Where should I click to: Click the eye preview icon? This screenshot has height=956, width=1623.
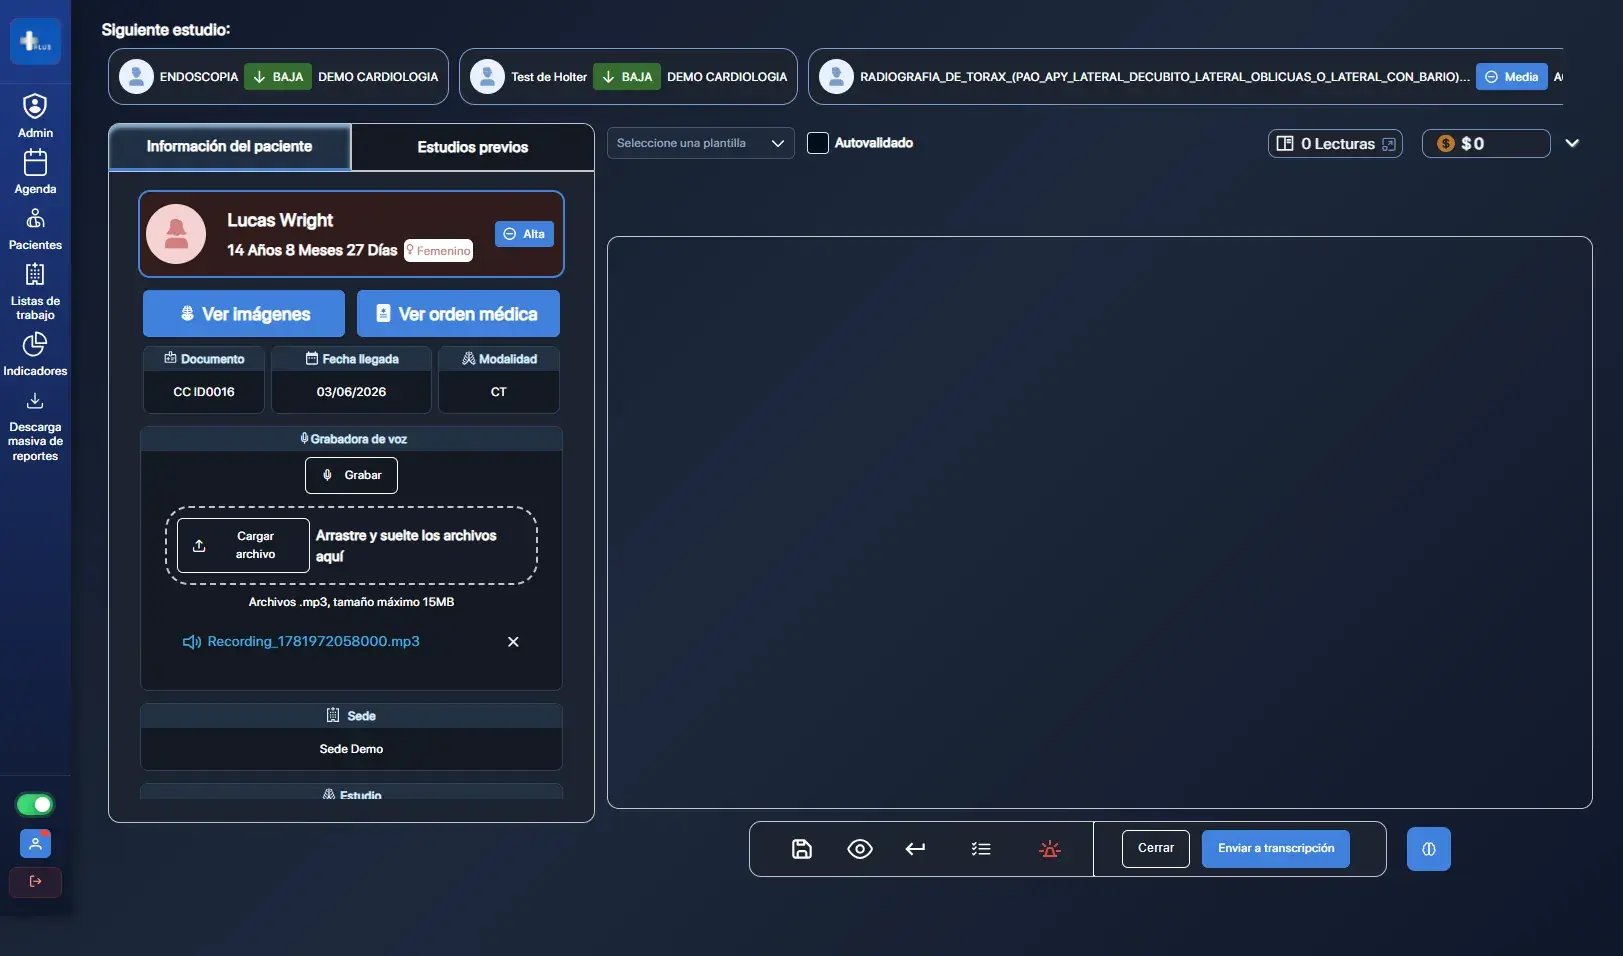pos(860,849)
